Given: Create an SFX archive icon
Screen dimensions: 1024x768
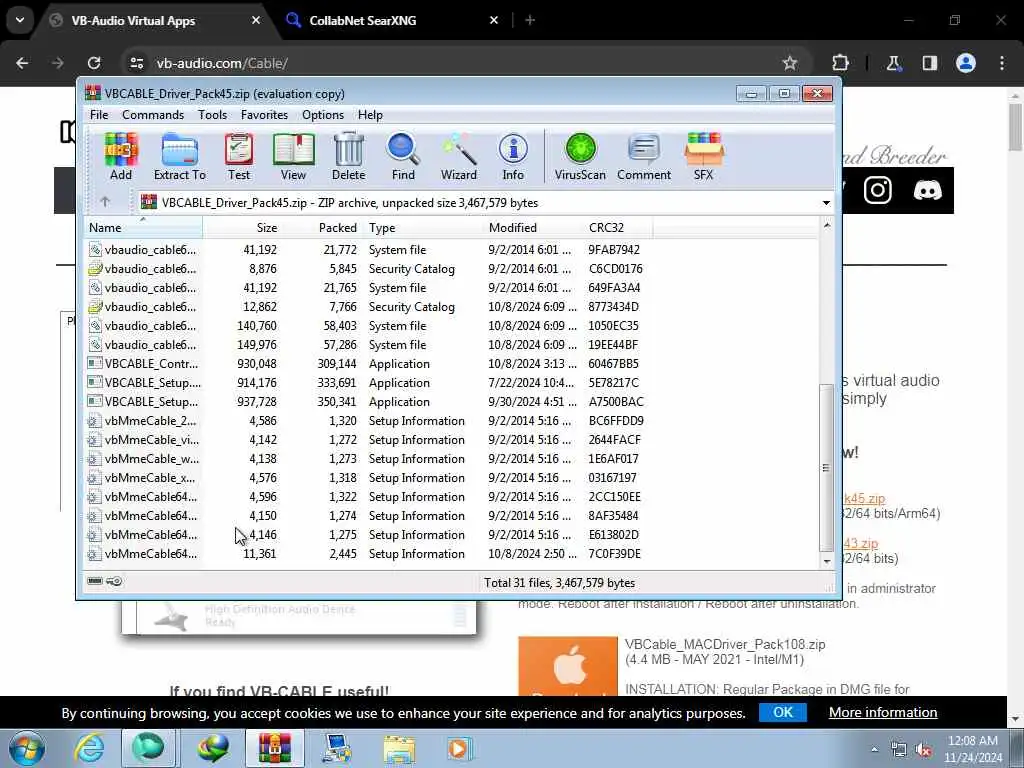Looking at the screenshot, I should pos(703,157).
